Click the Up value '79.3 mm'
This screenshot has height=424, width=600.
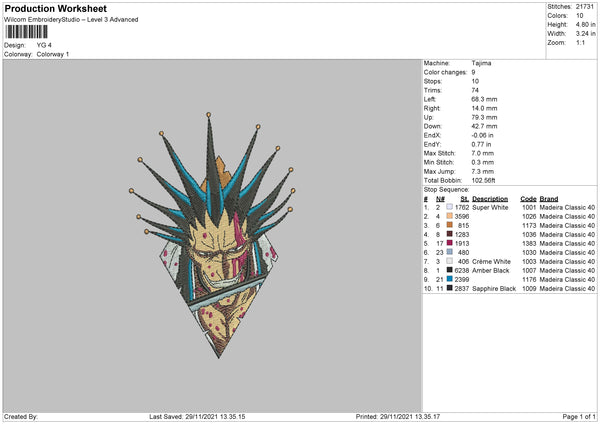click(484, 117)
